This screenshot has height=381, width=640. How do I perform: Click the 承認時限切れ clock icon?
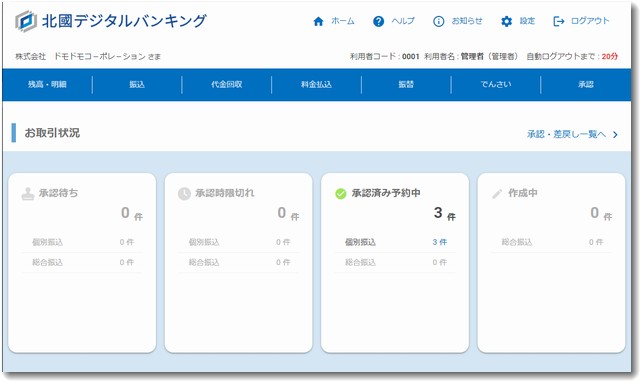click(184, 194)
